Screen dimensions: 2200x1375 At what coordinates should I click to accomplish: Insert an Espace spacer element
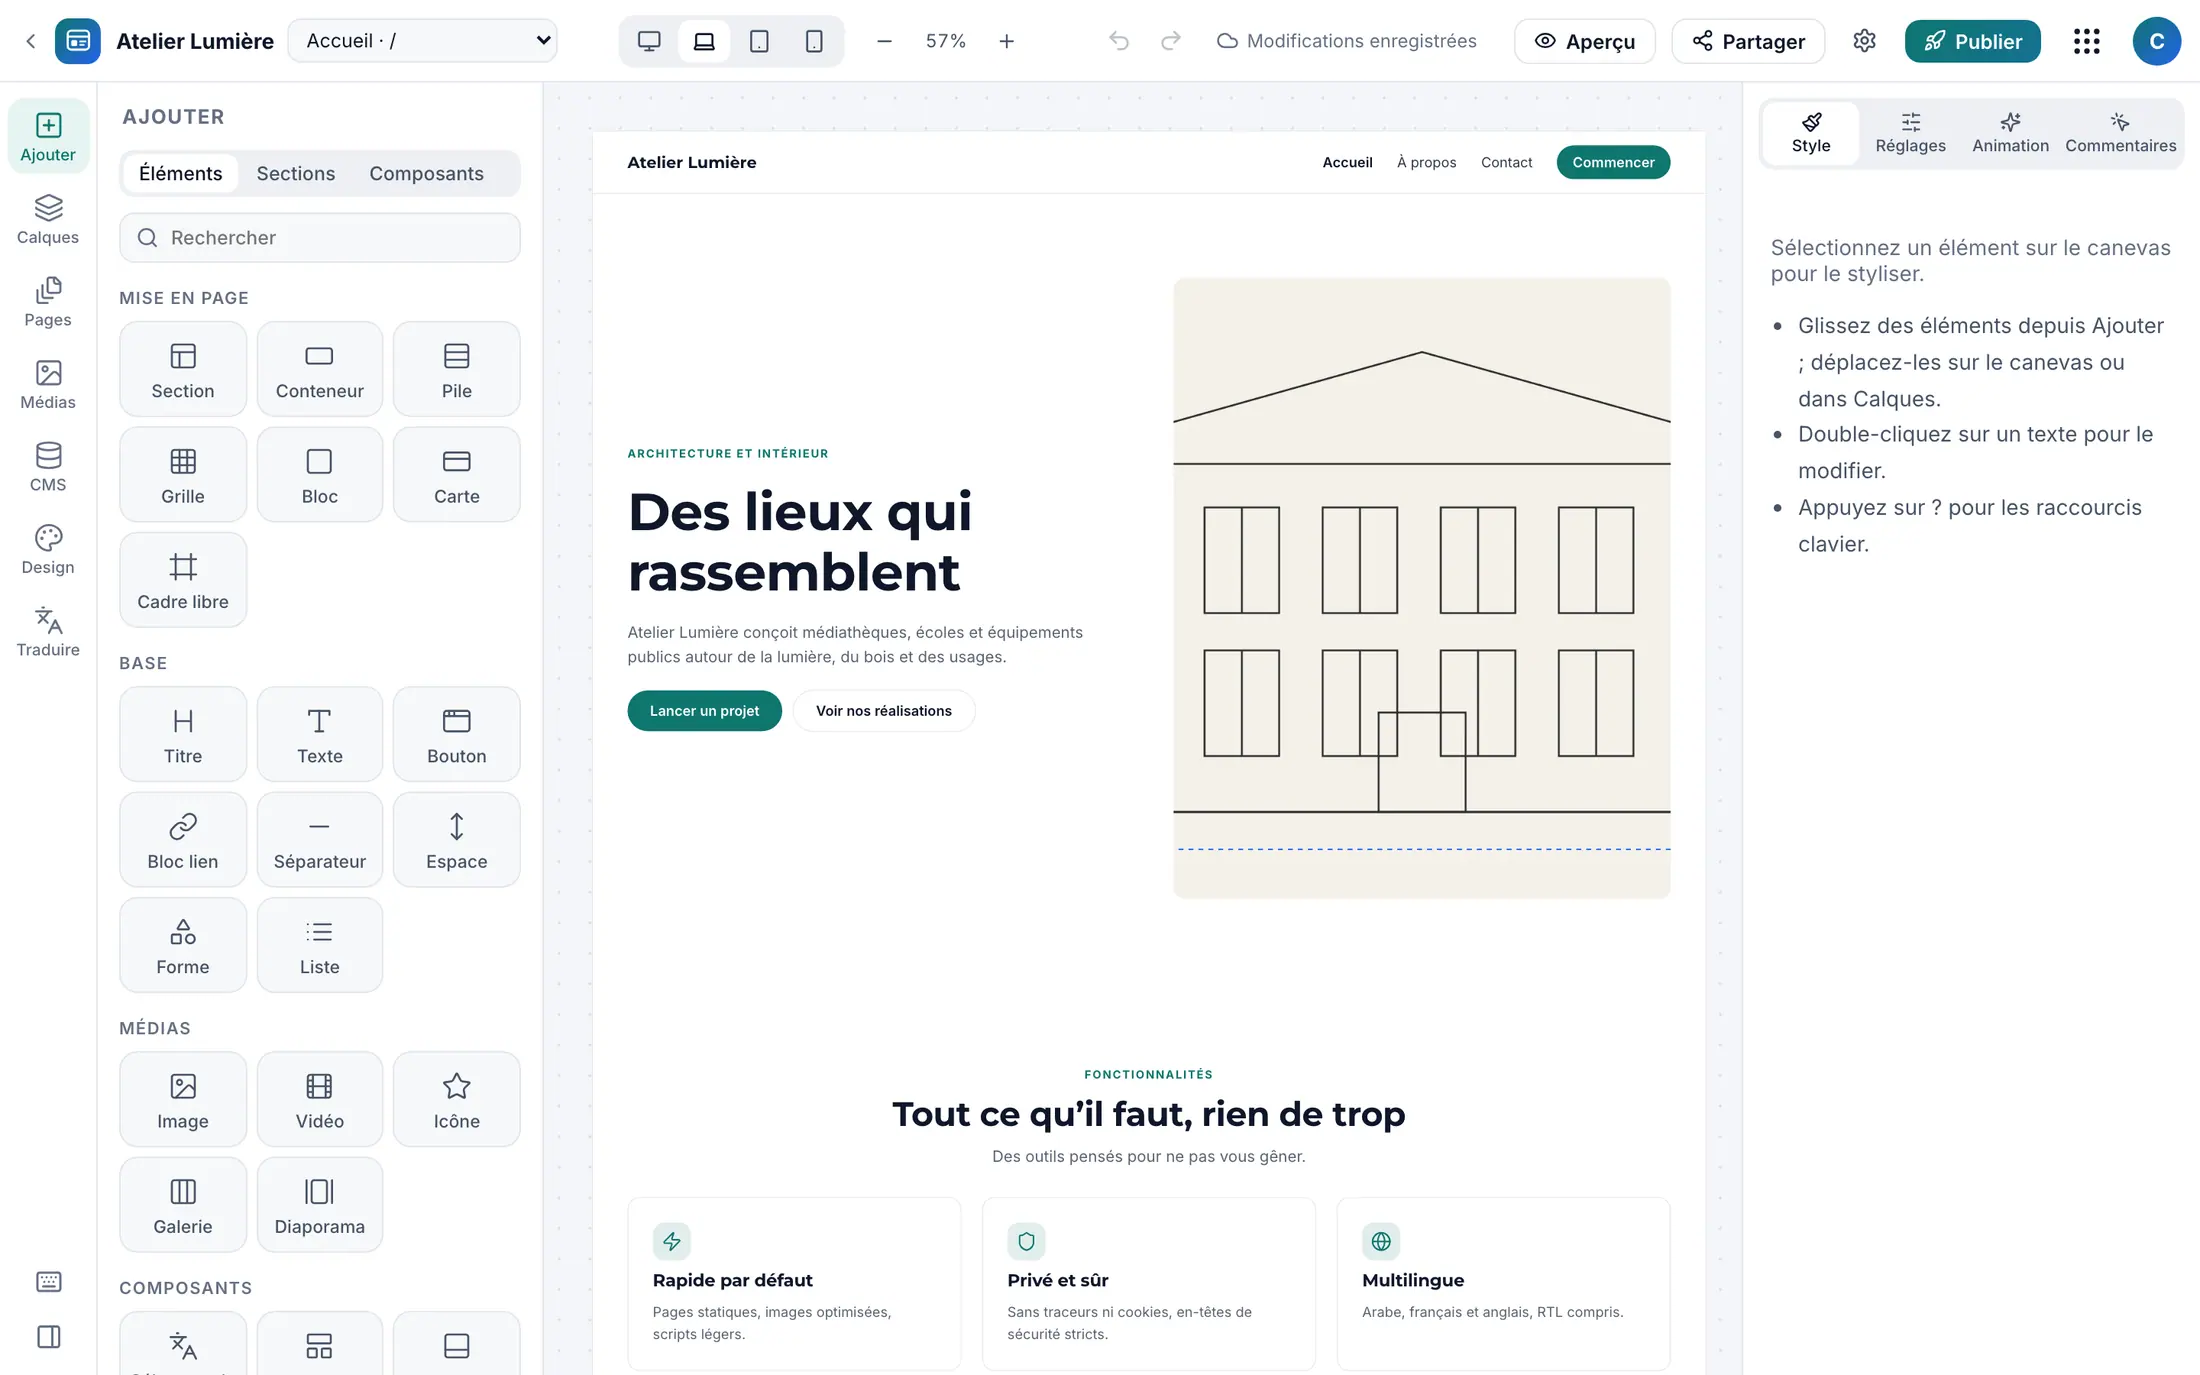pos(457,840)
